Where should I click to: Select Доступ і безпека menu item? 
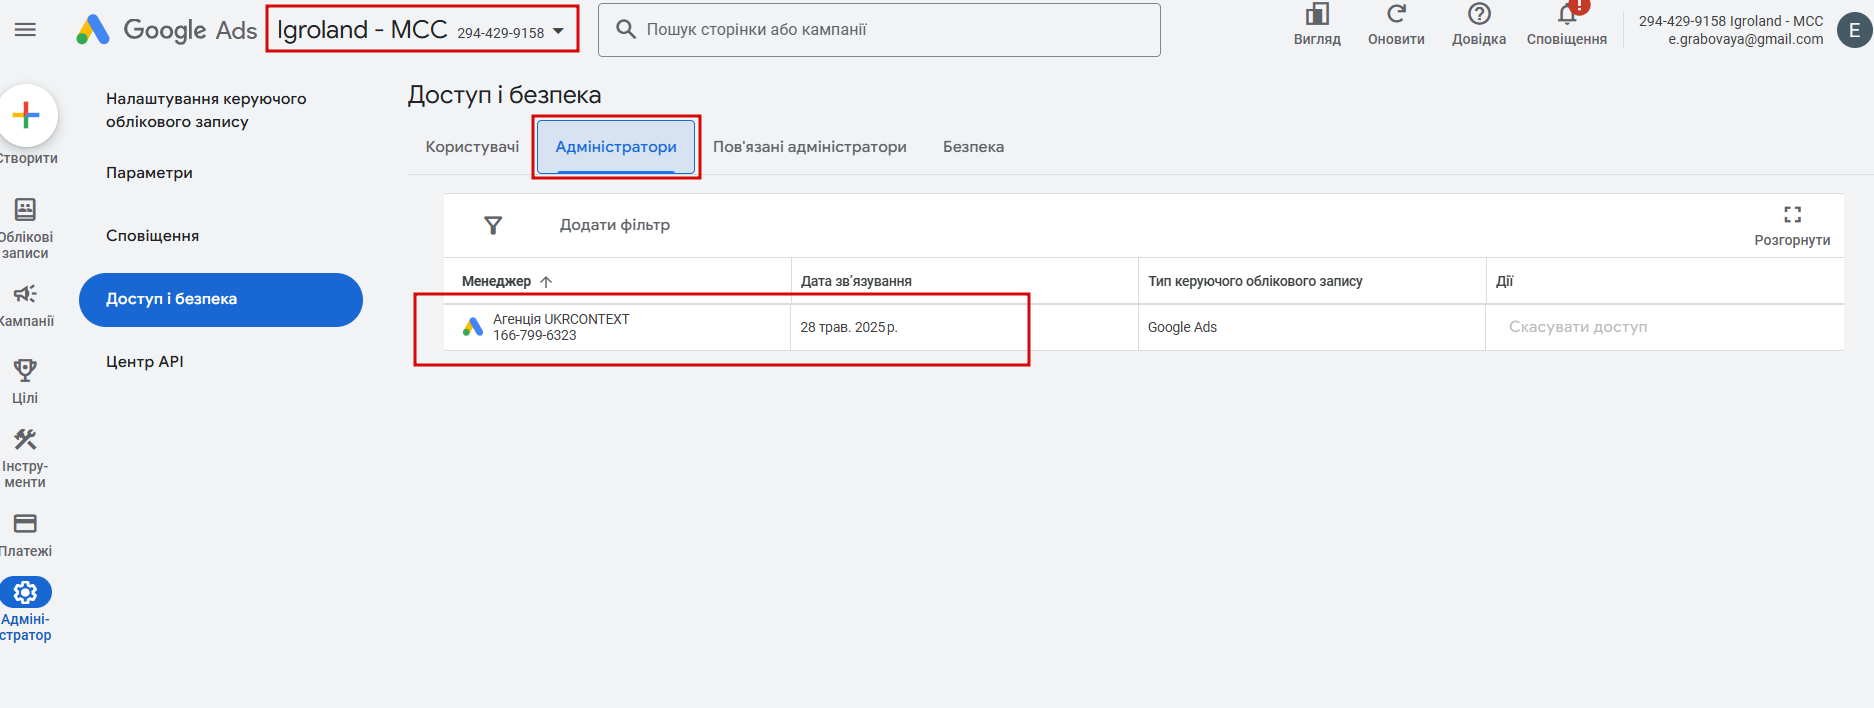pyautogui.click(x=221, y=299)
